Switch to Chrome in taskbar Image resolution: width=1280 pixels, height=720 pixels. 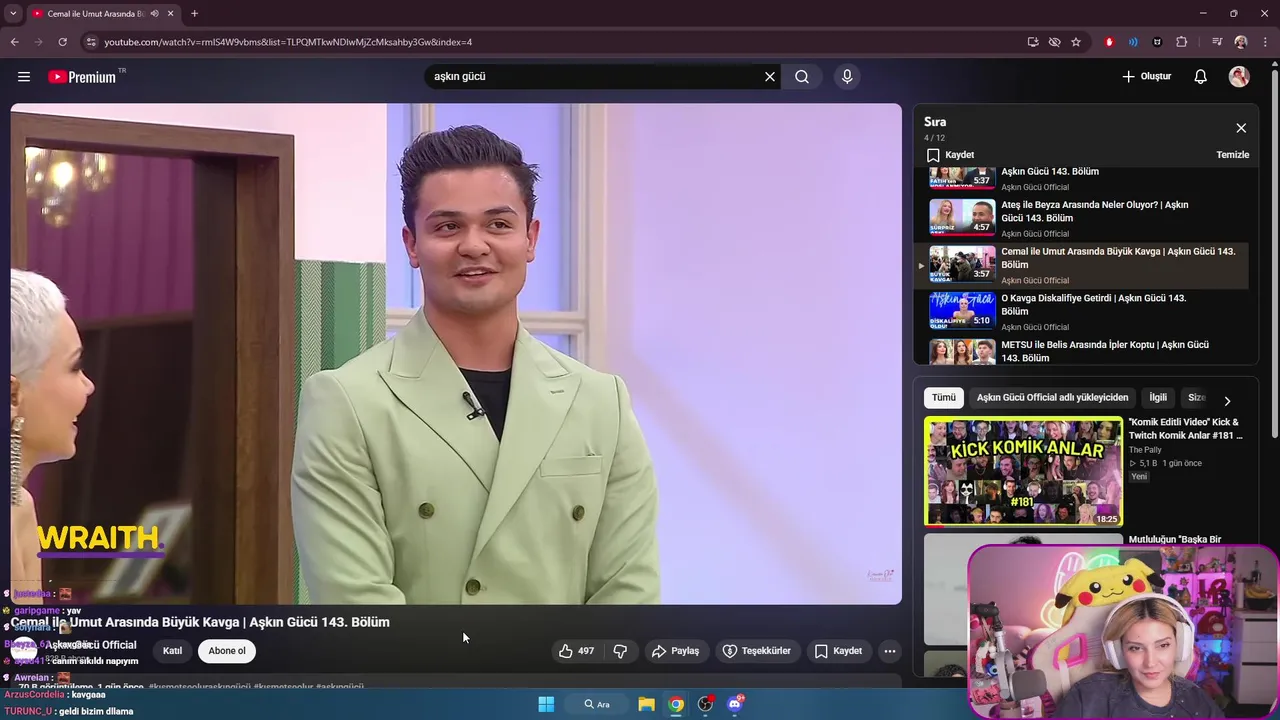tap(676, 704)
